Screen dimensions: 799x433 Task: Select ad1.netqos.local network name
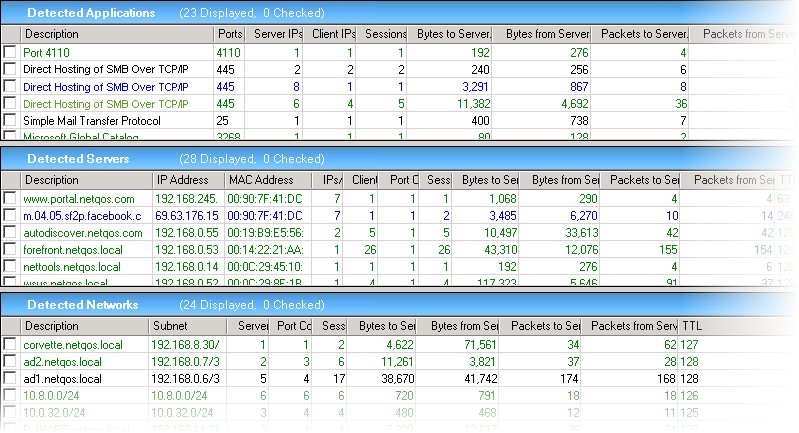[62, 379]
